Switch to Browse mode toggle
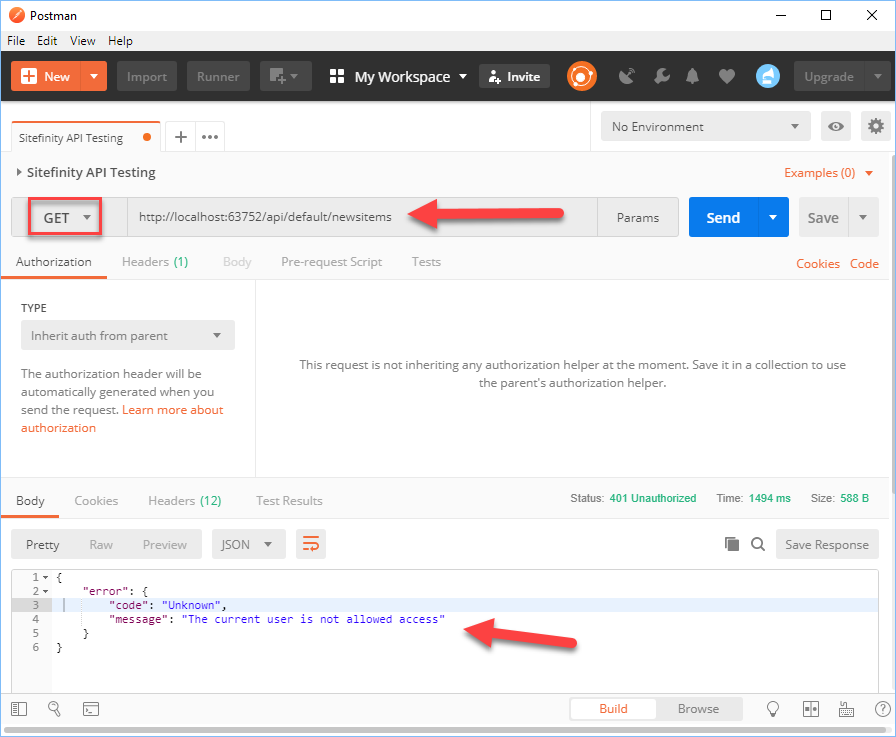This screenshot has width=896, height=737. click(x=698, y=708)
